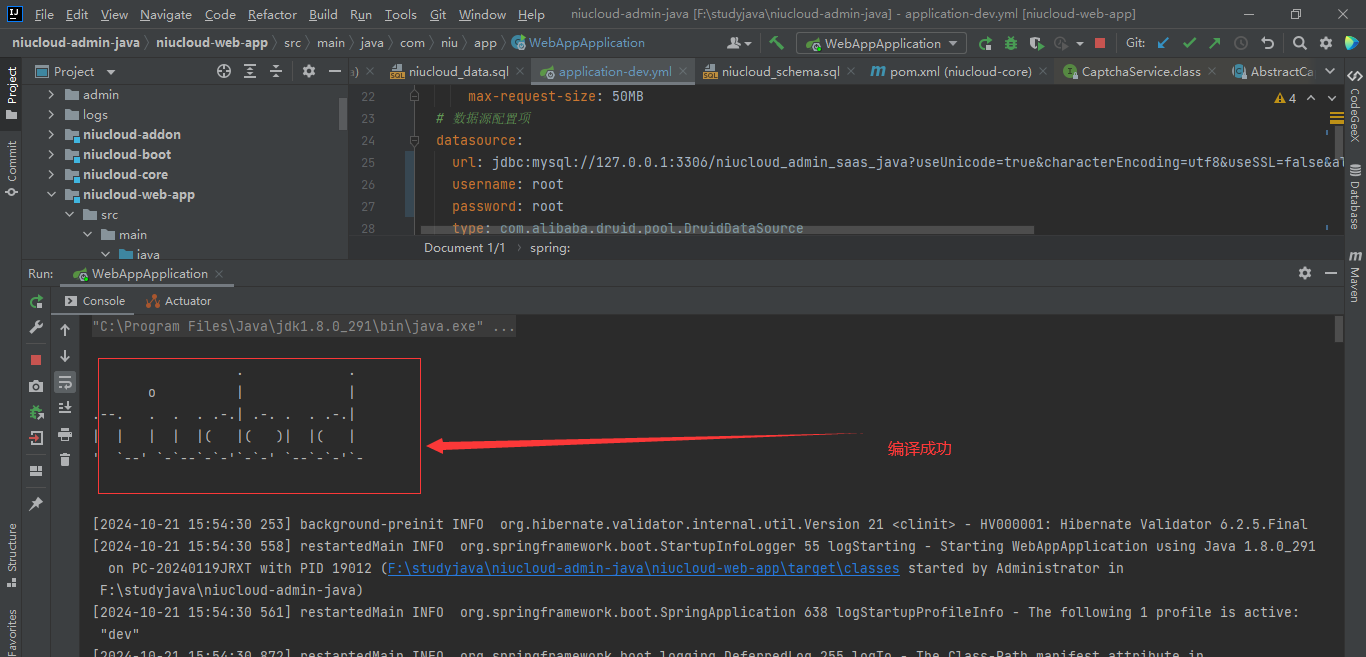Click the console vertical scrollbar
1366x657 pixels.
(x=1338, y=330)
